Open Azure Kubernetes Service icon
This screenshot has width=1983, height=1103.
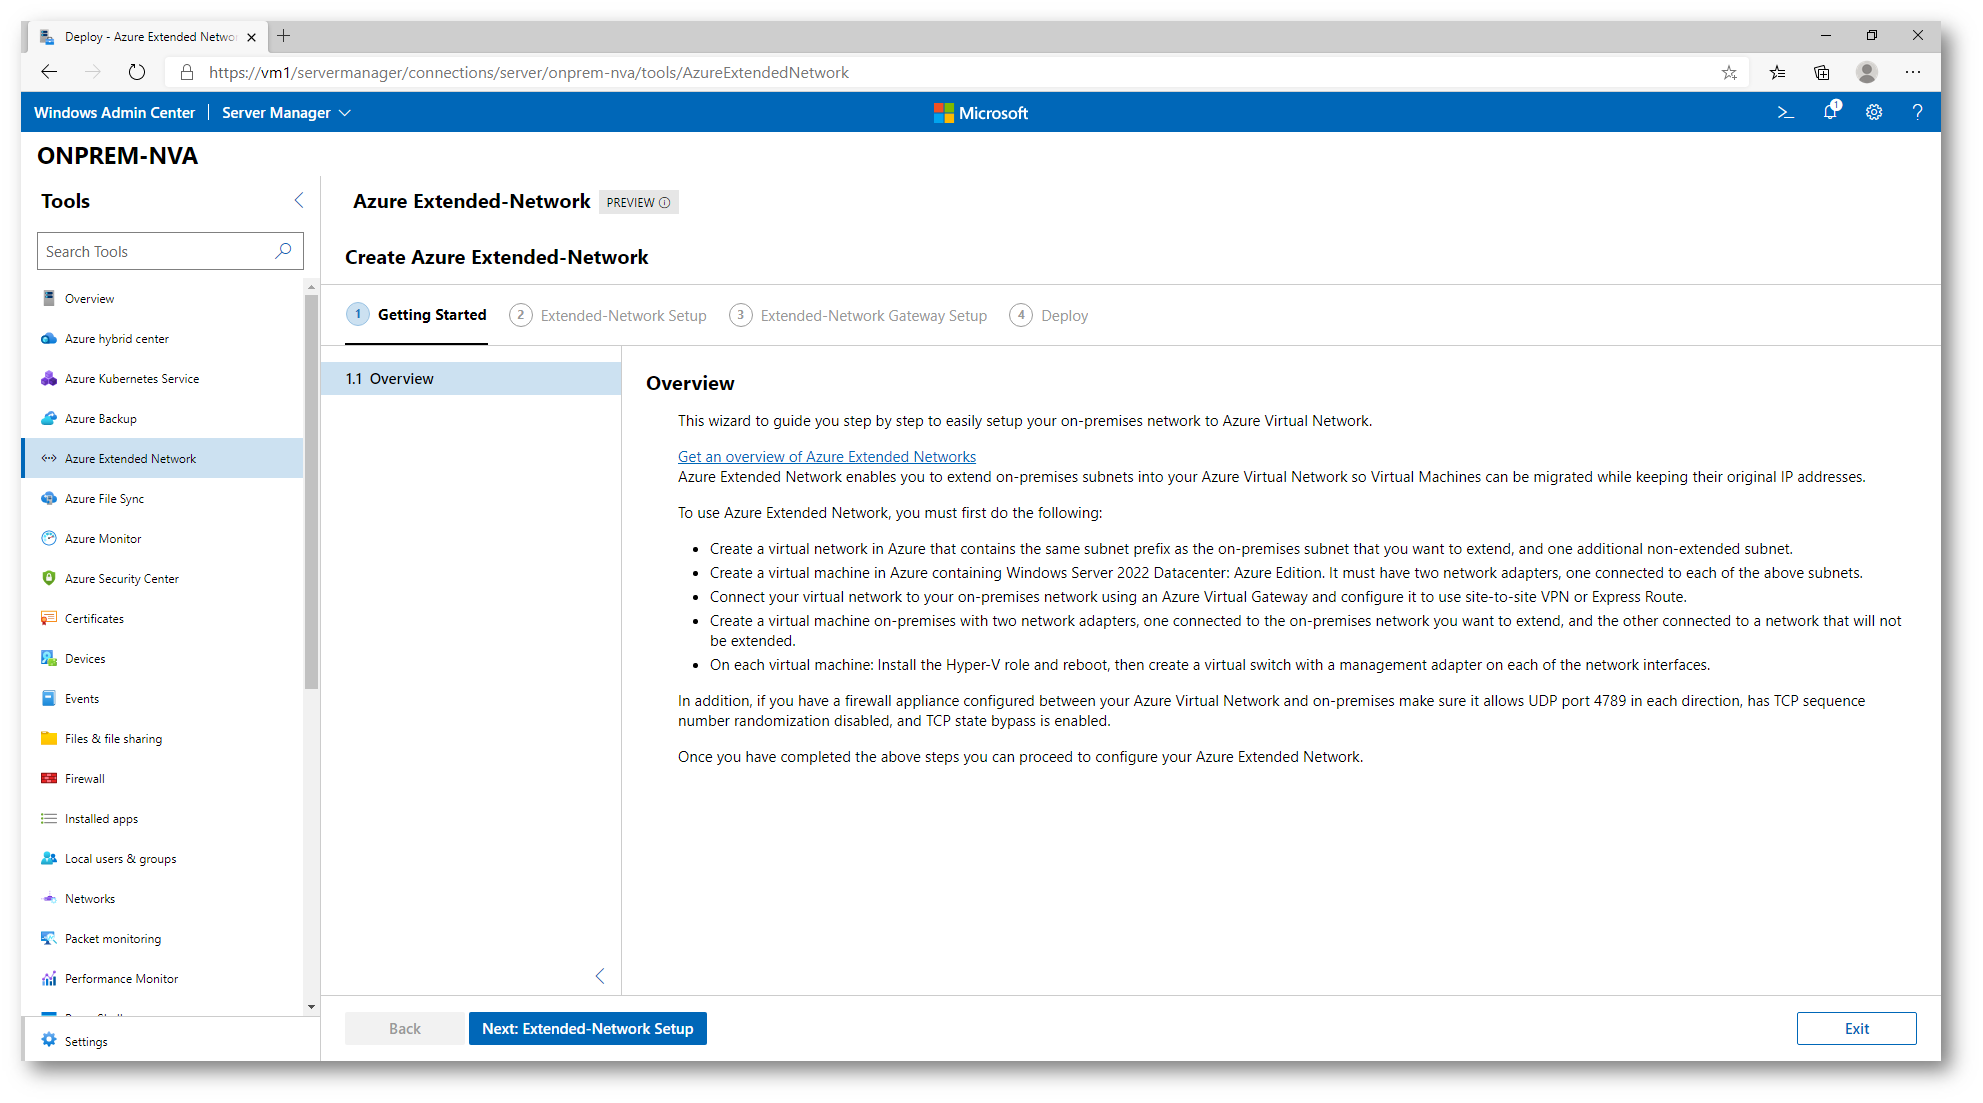pyautogui.click(x=48, y=378)
